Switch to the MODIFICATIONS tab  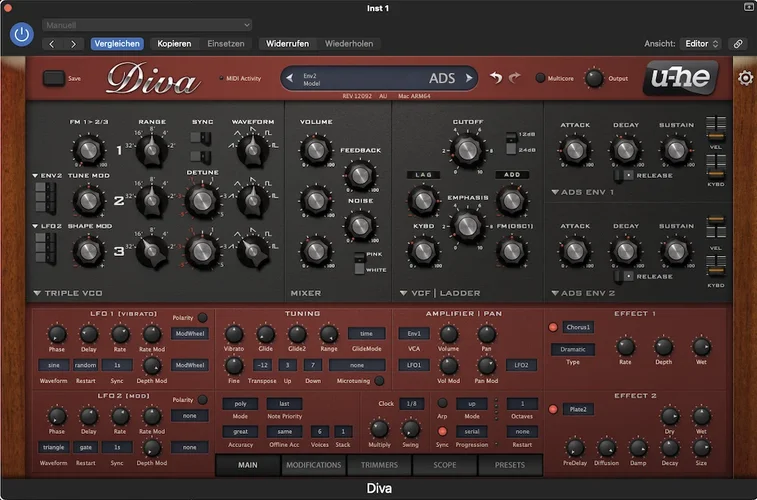pyautogui.click(x=313, y=465)
